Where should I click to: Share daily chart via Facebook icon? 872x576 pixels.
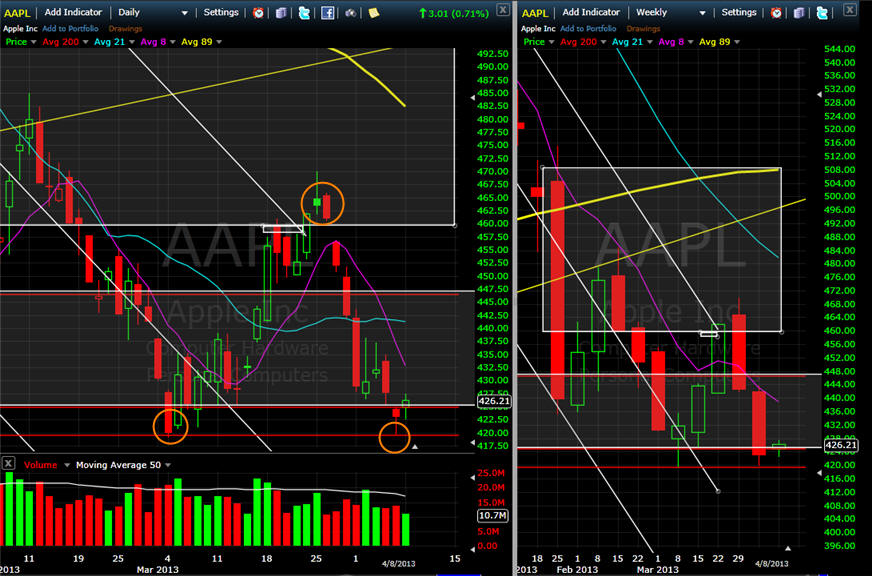tap(328, 12)
